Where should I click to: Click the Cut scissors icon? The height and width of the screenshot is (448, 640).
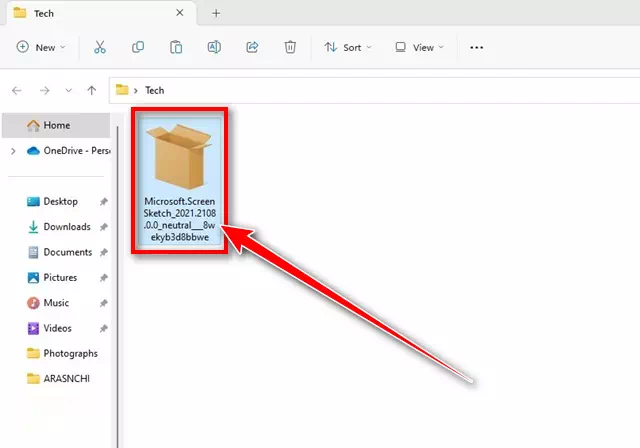click(x=100, y=47)
